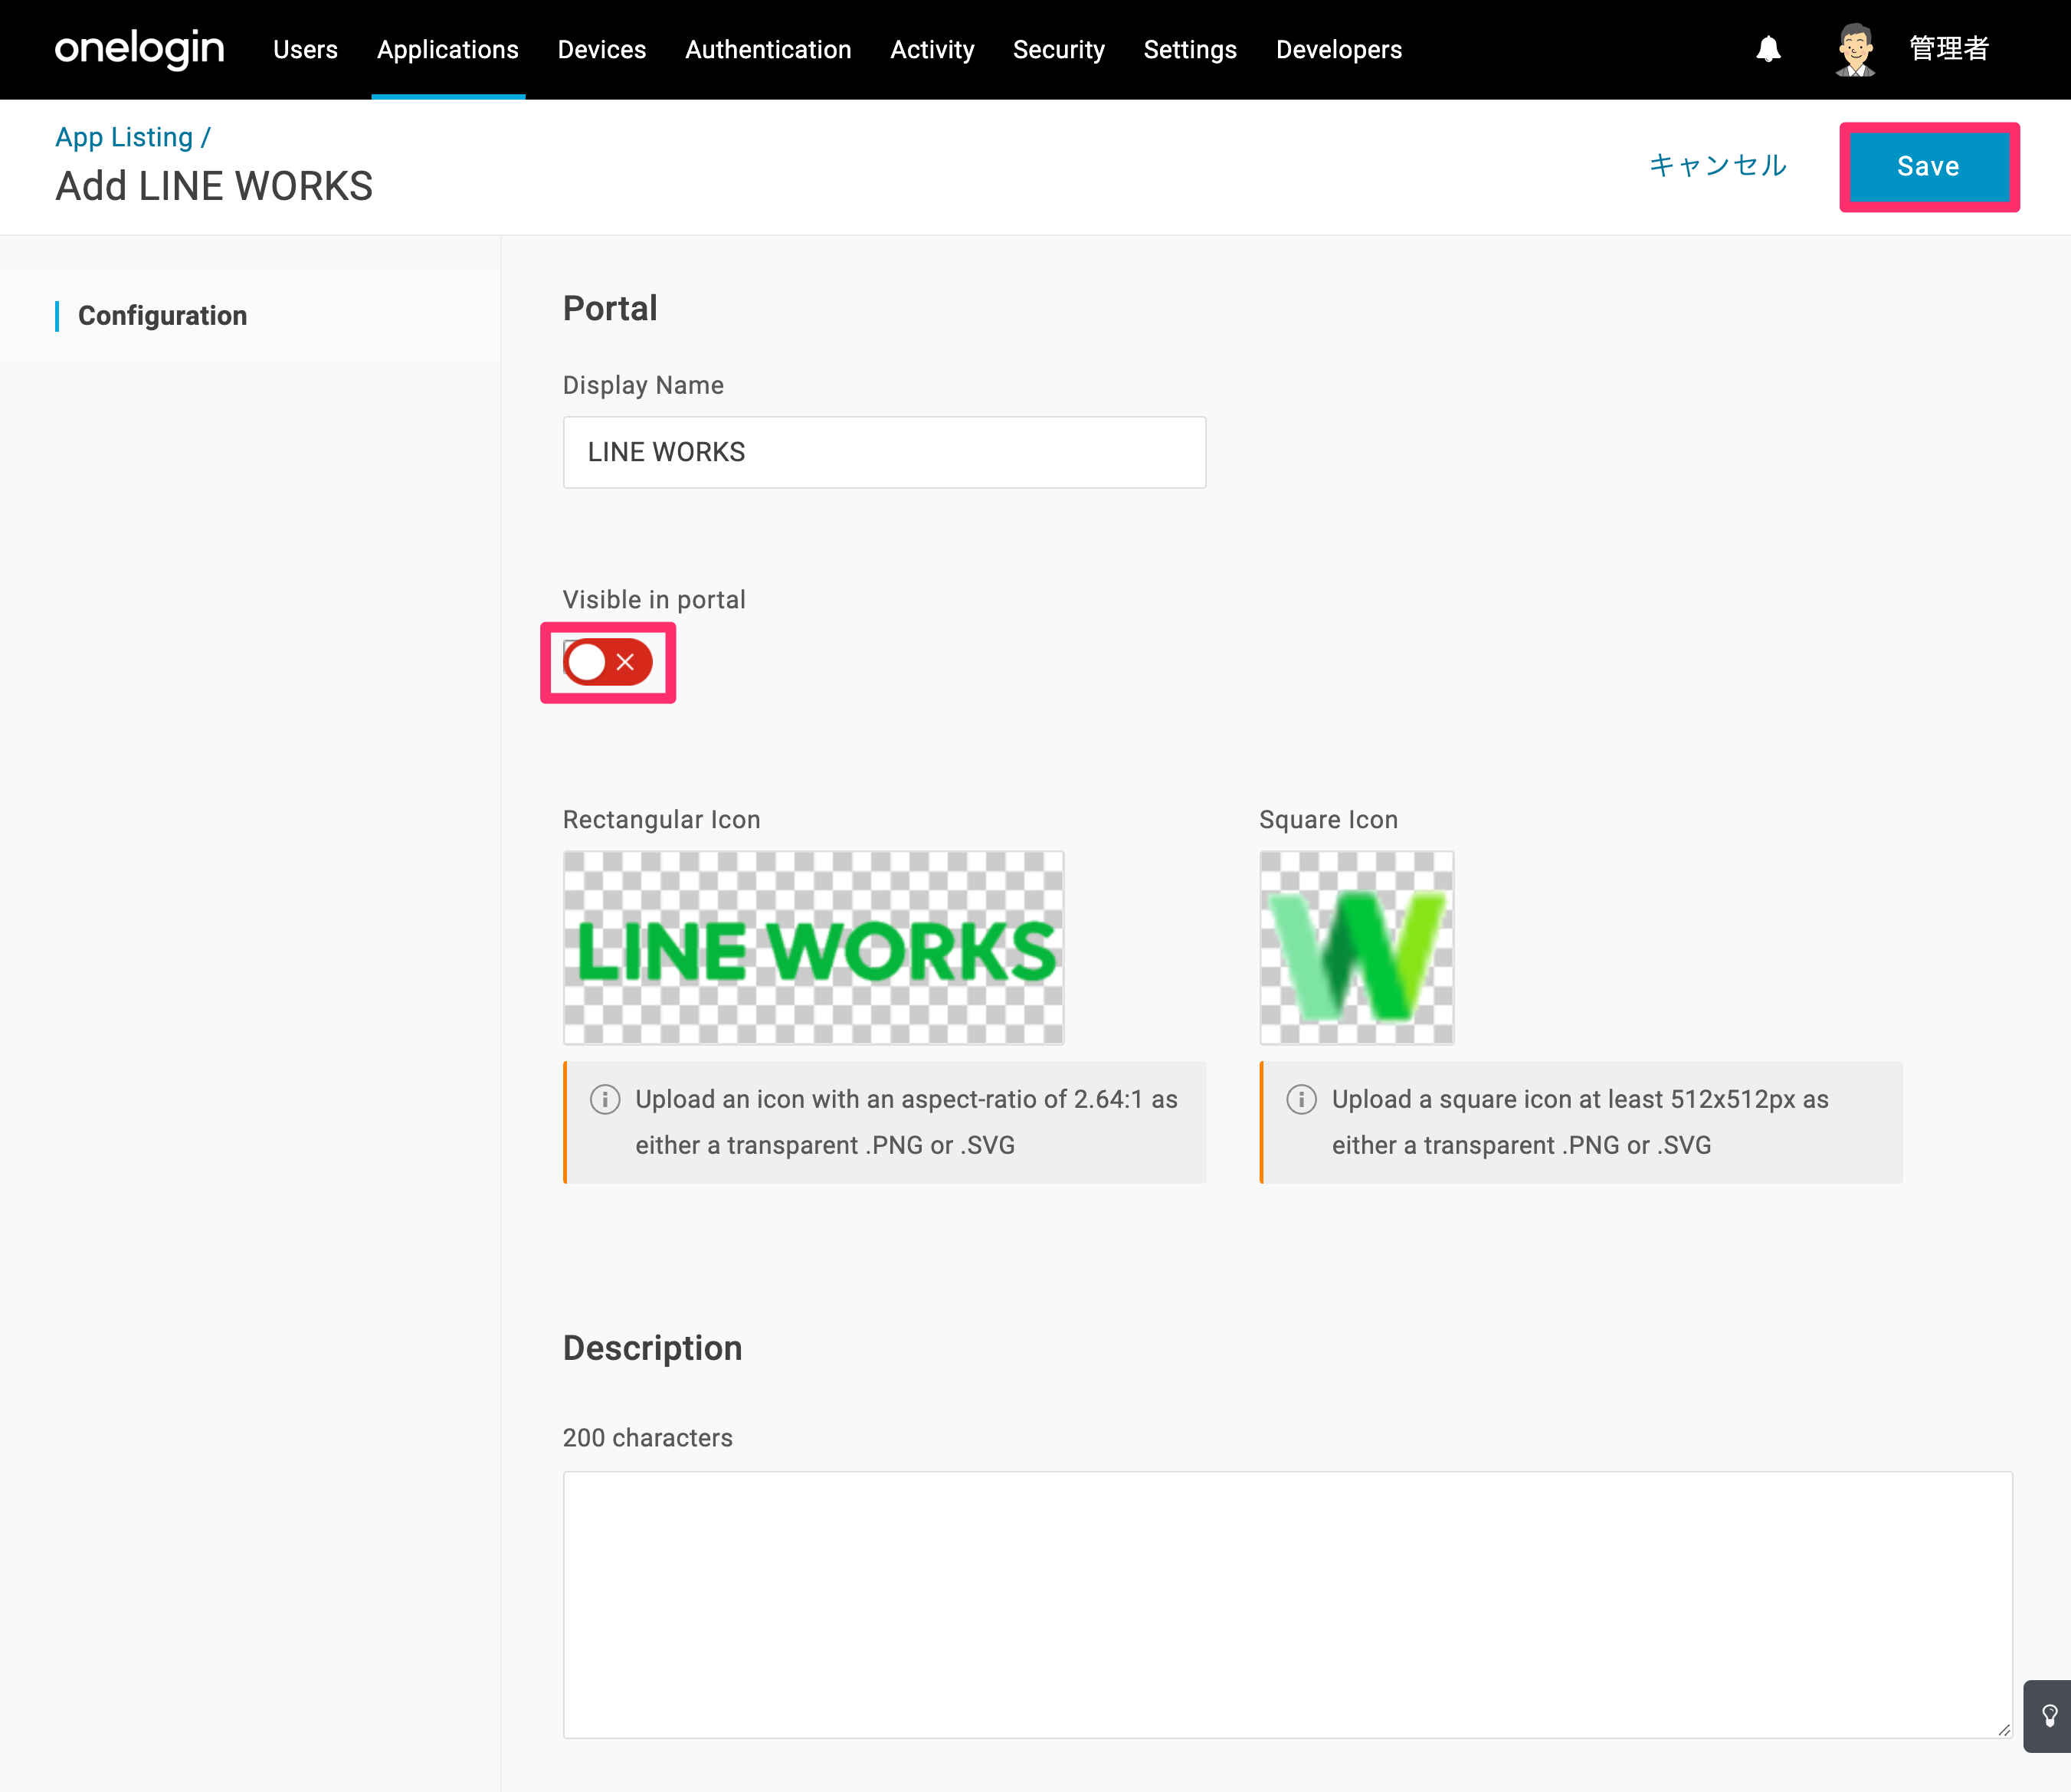The width and height of the screenshot is (2071, 1792).
Task: Open the Security menu
Action: pyautogui.click(x=1059, y=49)
